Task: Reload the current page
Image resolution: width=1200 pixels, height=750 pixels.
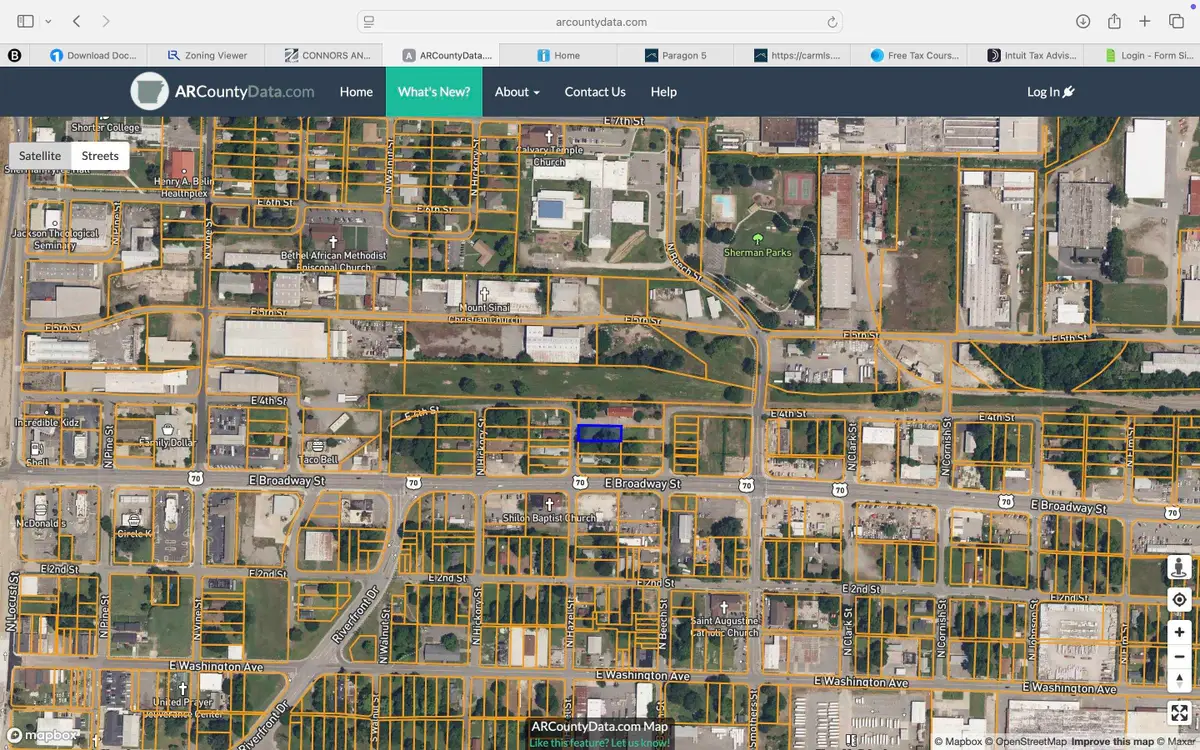Action: click(x=831, y=21)
